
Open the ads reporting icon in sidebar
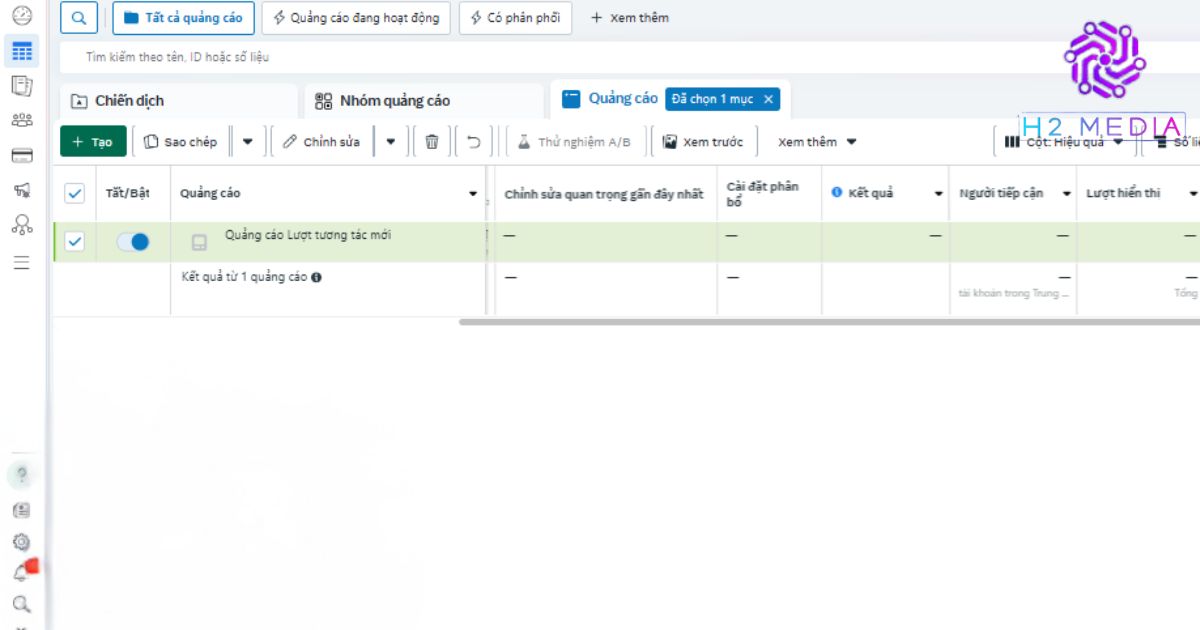click(x=22, y=87)
